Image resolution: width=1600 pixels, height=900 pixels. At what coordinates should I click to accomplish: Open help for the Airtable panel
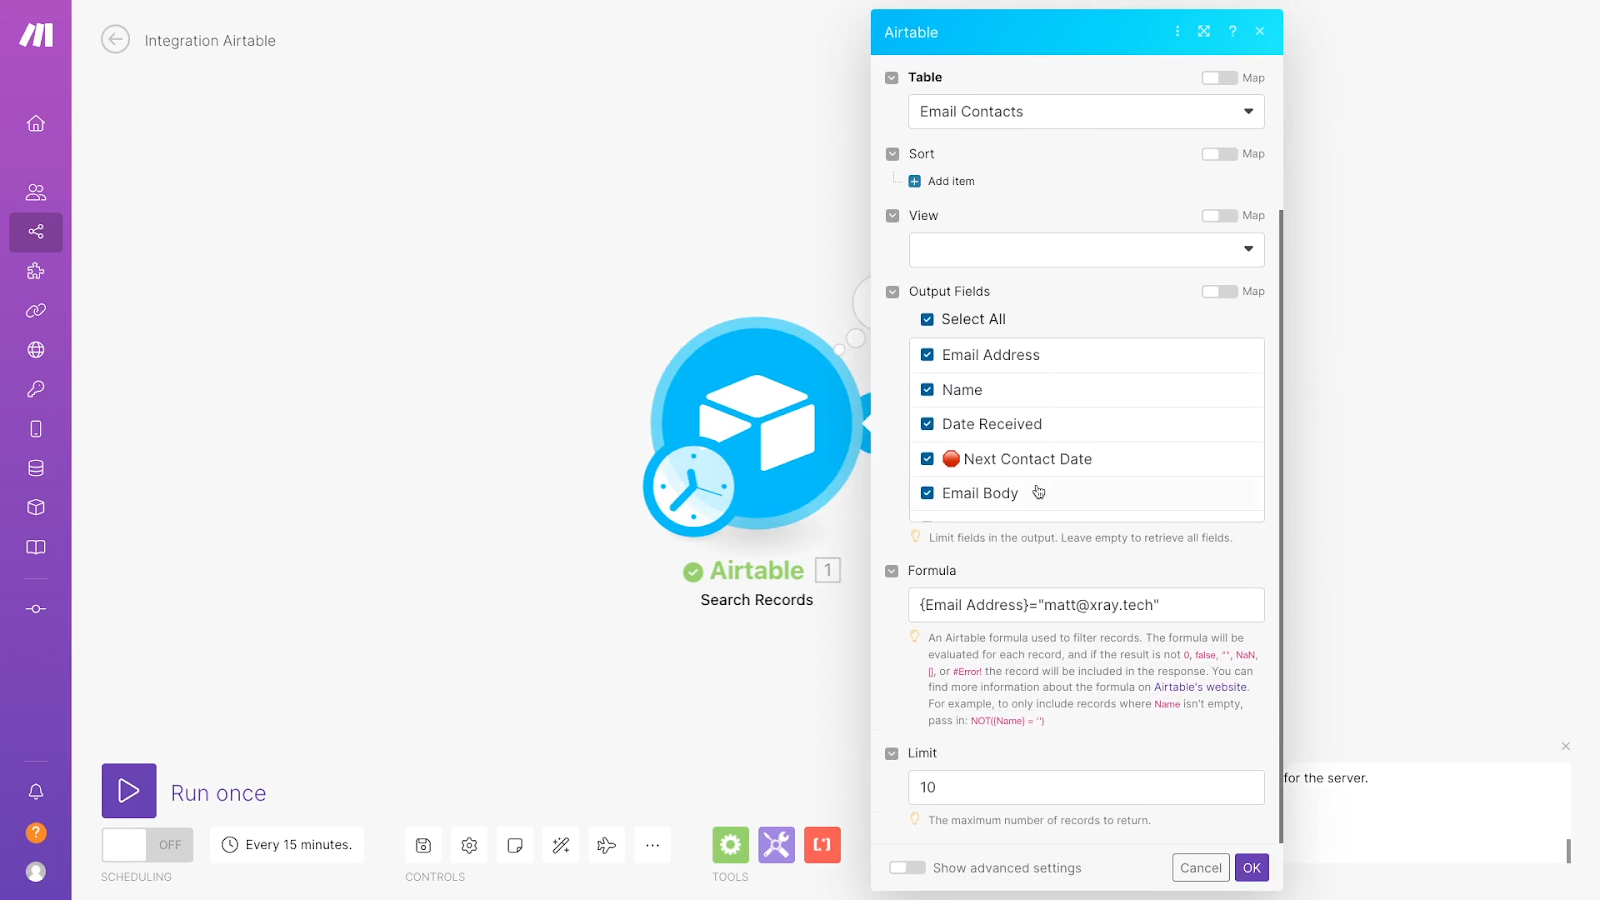[1232, 32]
